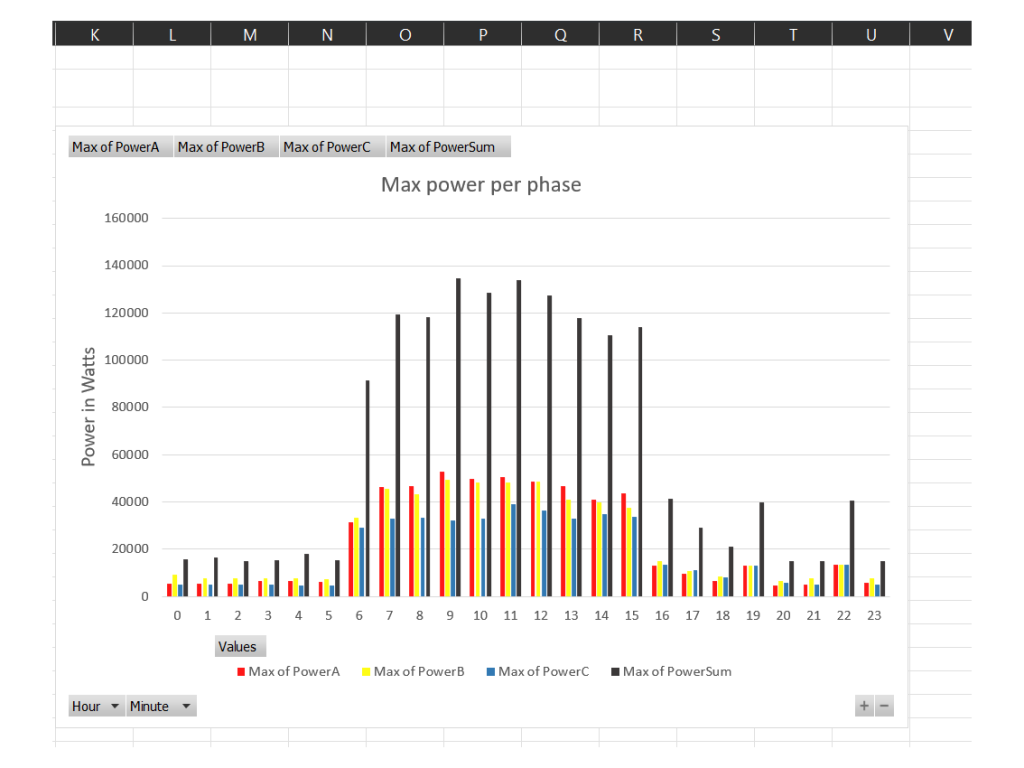Select the Max of PowerC legend label

(x=544, y=671)
